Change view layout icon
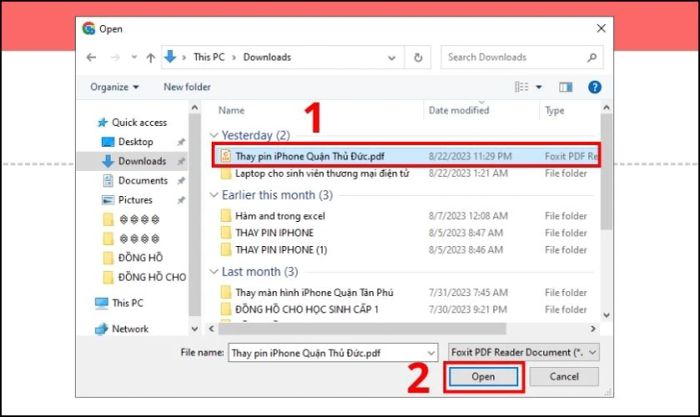The image size is (700, 417). coord(521,87)
